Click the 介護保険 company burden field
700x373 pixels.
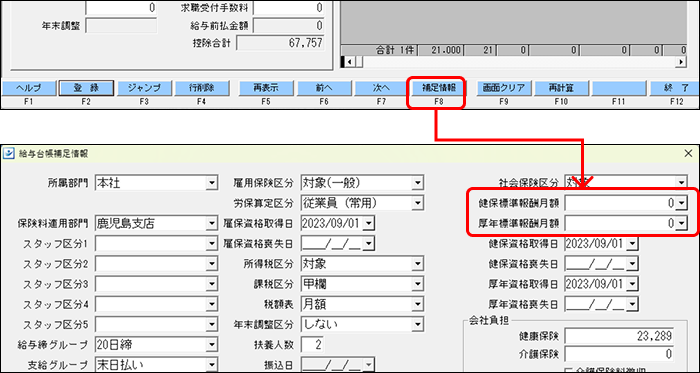[619, 354]
